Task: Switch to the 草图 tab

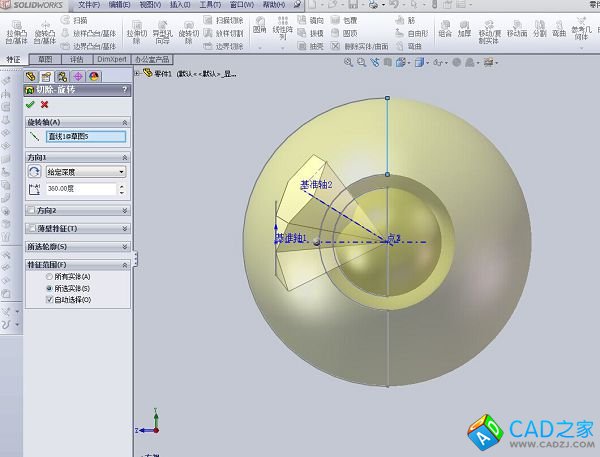Action: tap(44, 59)
